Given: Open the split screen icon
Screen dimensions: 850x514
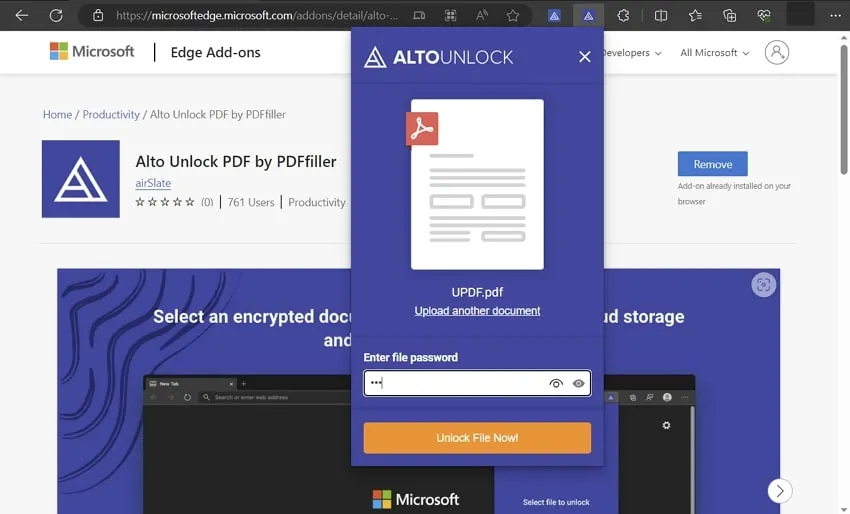Looking at the screenshot, I should coord(661,16).
